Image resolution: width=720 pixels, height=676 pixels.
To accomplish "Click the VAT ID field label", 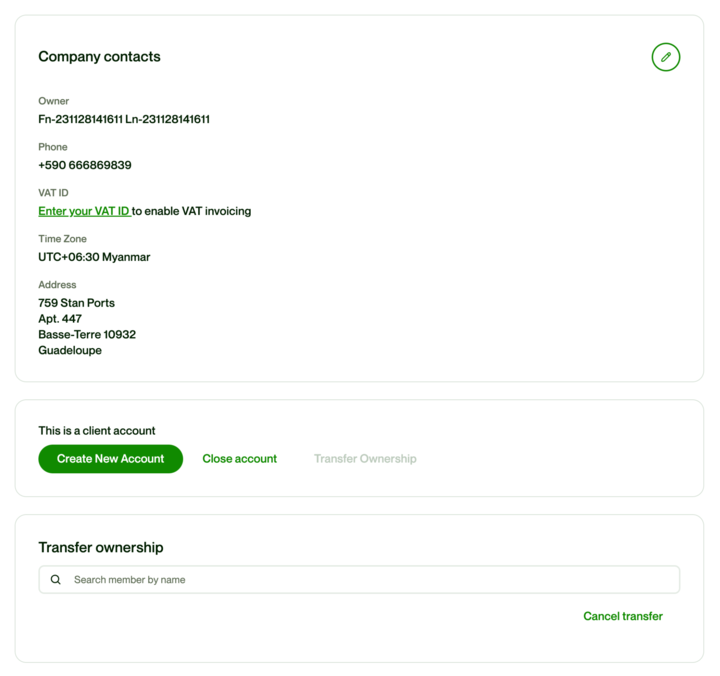I will pyautogui.click(x=53, y=193).
